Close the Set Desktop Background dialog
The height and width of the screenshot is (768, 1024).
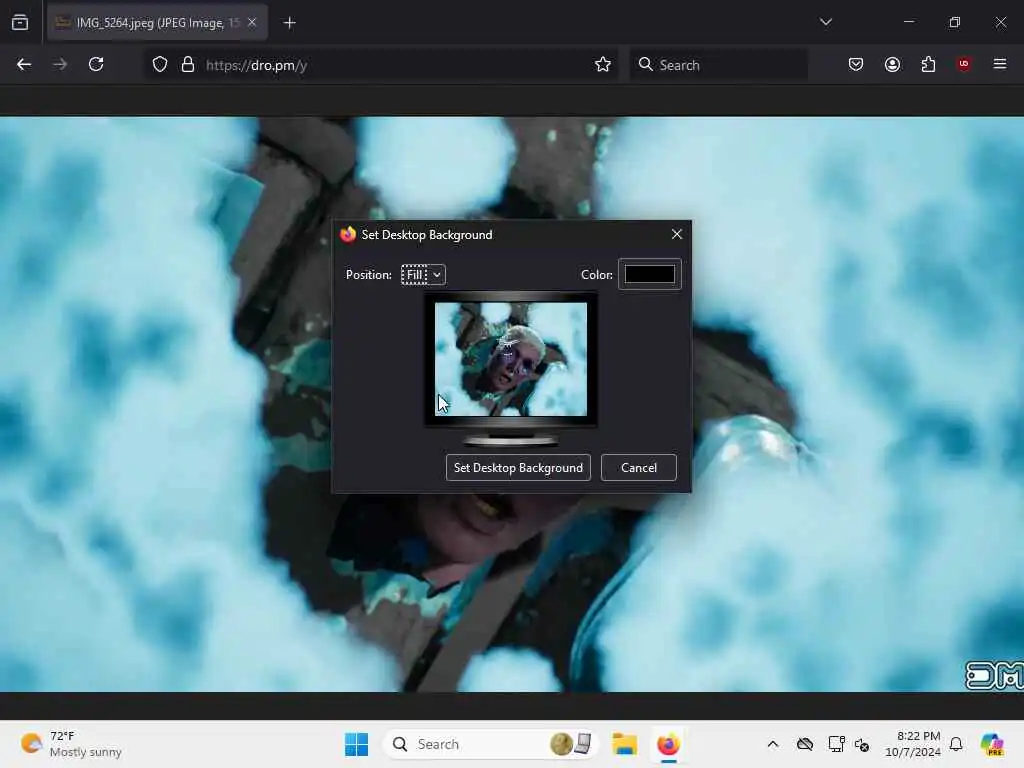(677, 234)
